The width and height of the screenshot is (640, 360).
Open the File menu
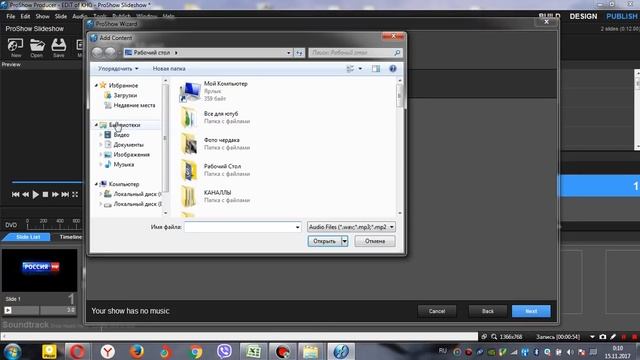pyautogui.click(x=11, y=16)
